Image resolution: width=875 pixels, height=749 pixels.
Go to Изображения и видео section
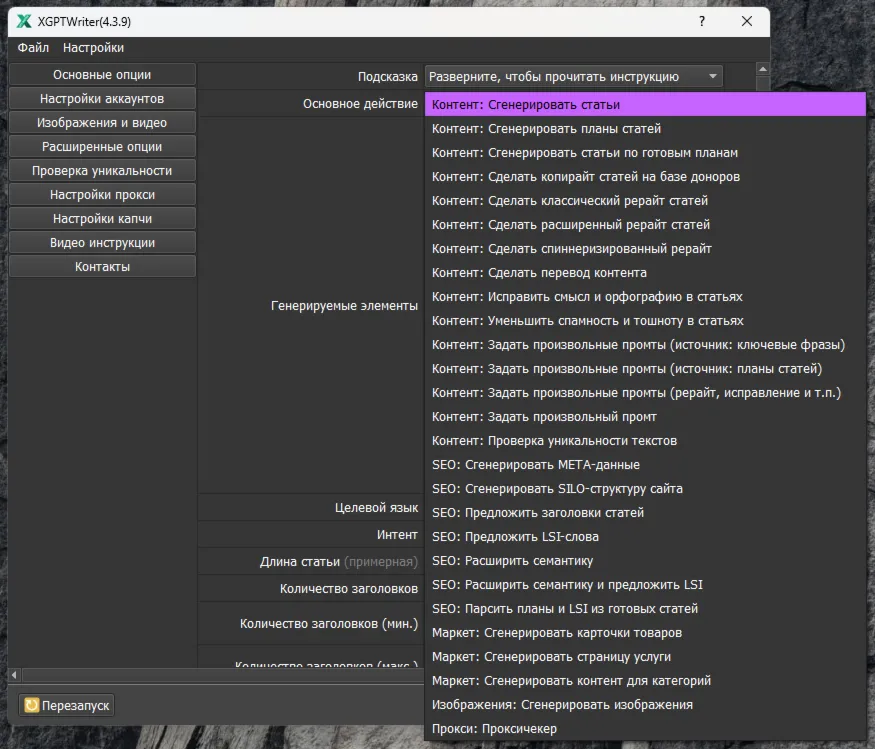click(102, 123)
